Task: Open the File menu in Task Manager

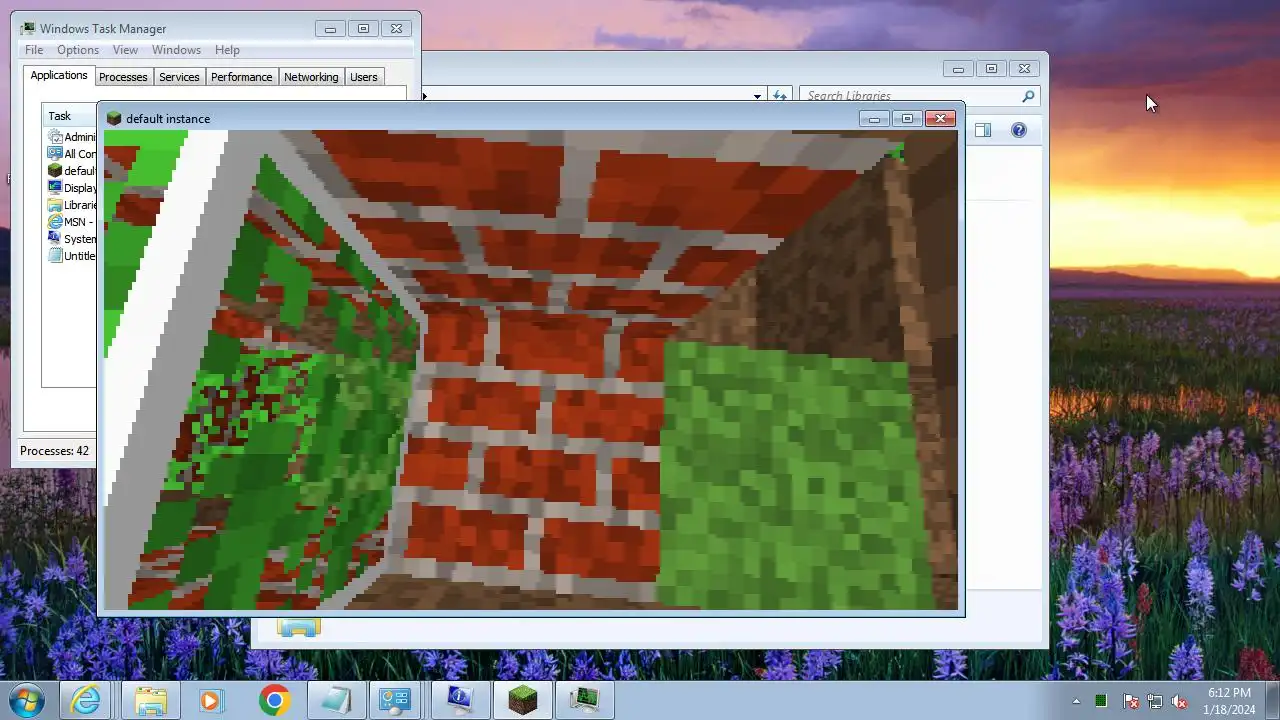Action: tap(34, 50)
